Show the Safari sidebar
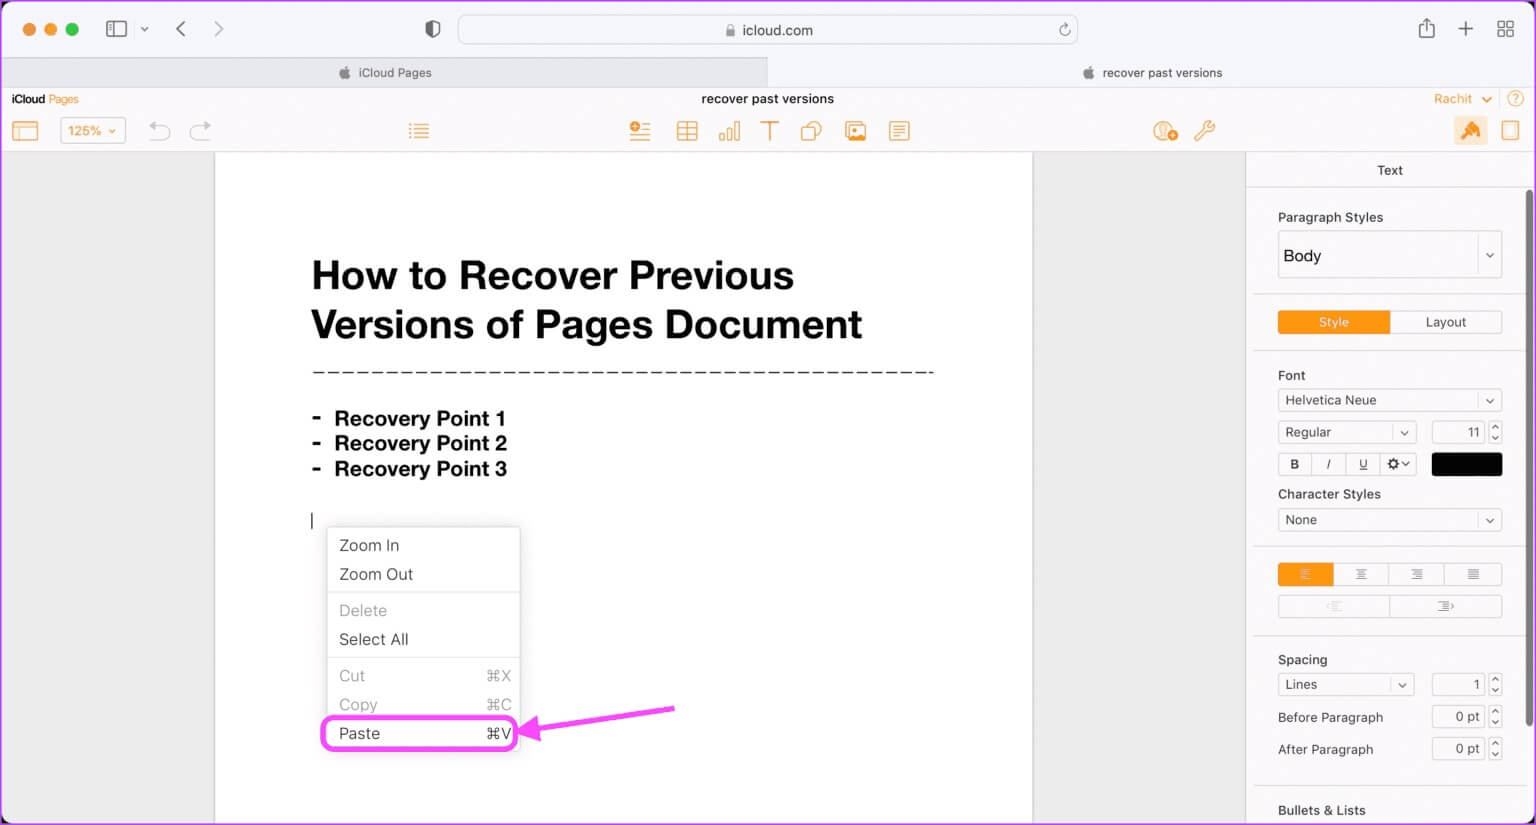This screenshot has height=825, width=1536. (117, 29)
